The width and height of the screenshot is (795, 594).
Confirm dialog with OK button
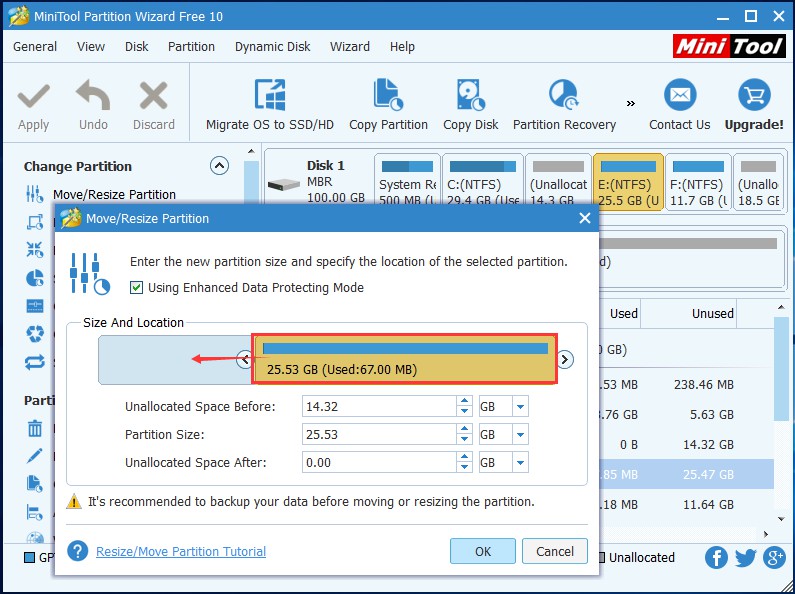483,551
